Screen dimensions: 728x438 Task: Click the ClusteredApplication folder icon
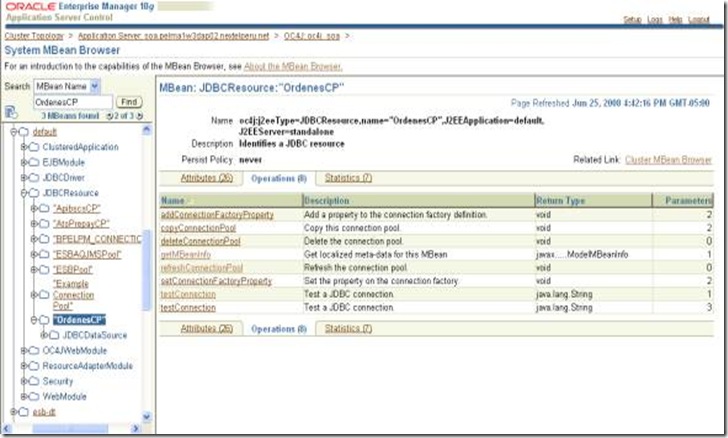(34, 147)
